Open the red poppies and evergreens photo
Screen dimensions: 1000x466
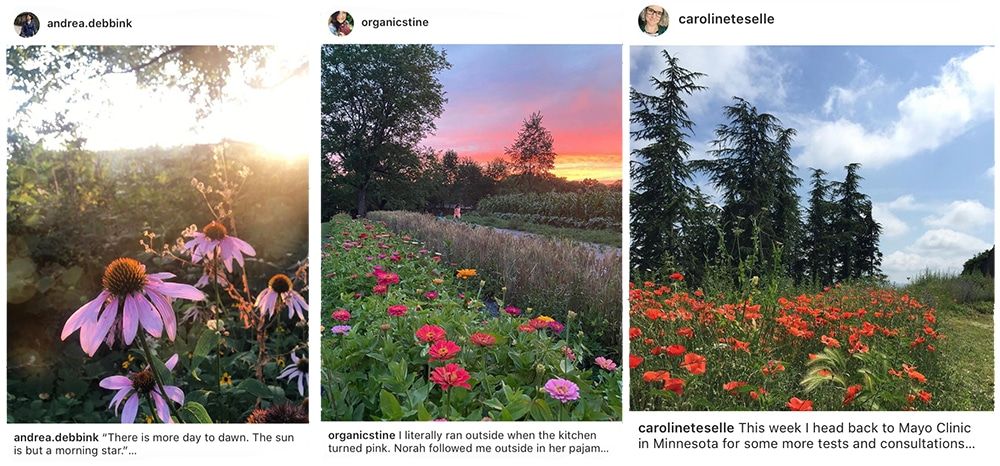click(812, 228)
